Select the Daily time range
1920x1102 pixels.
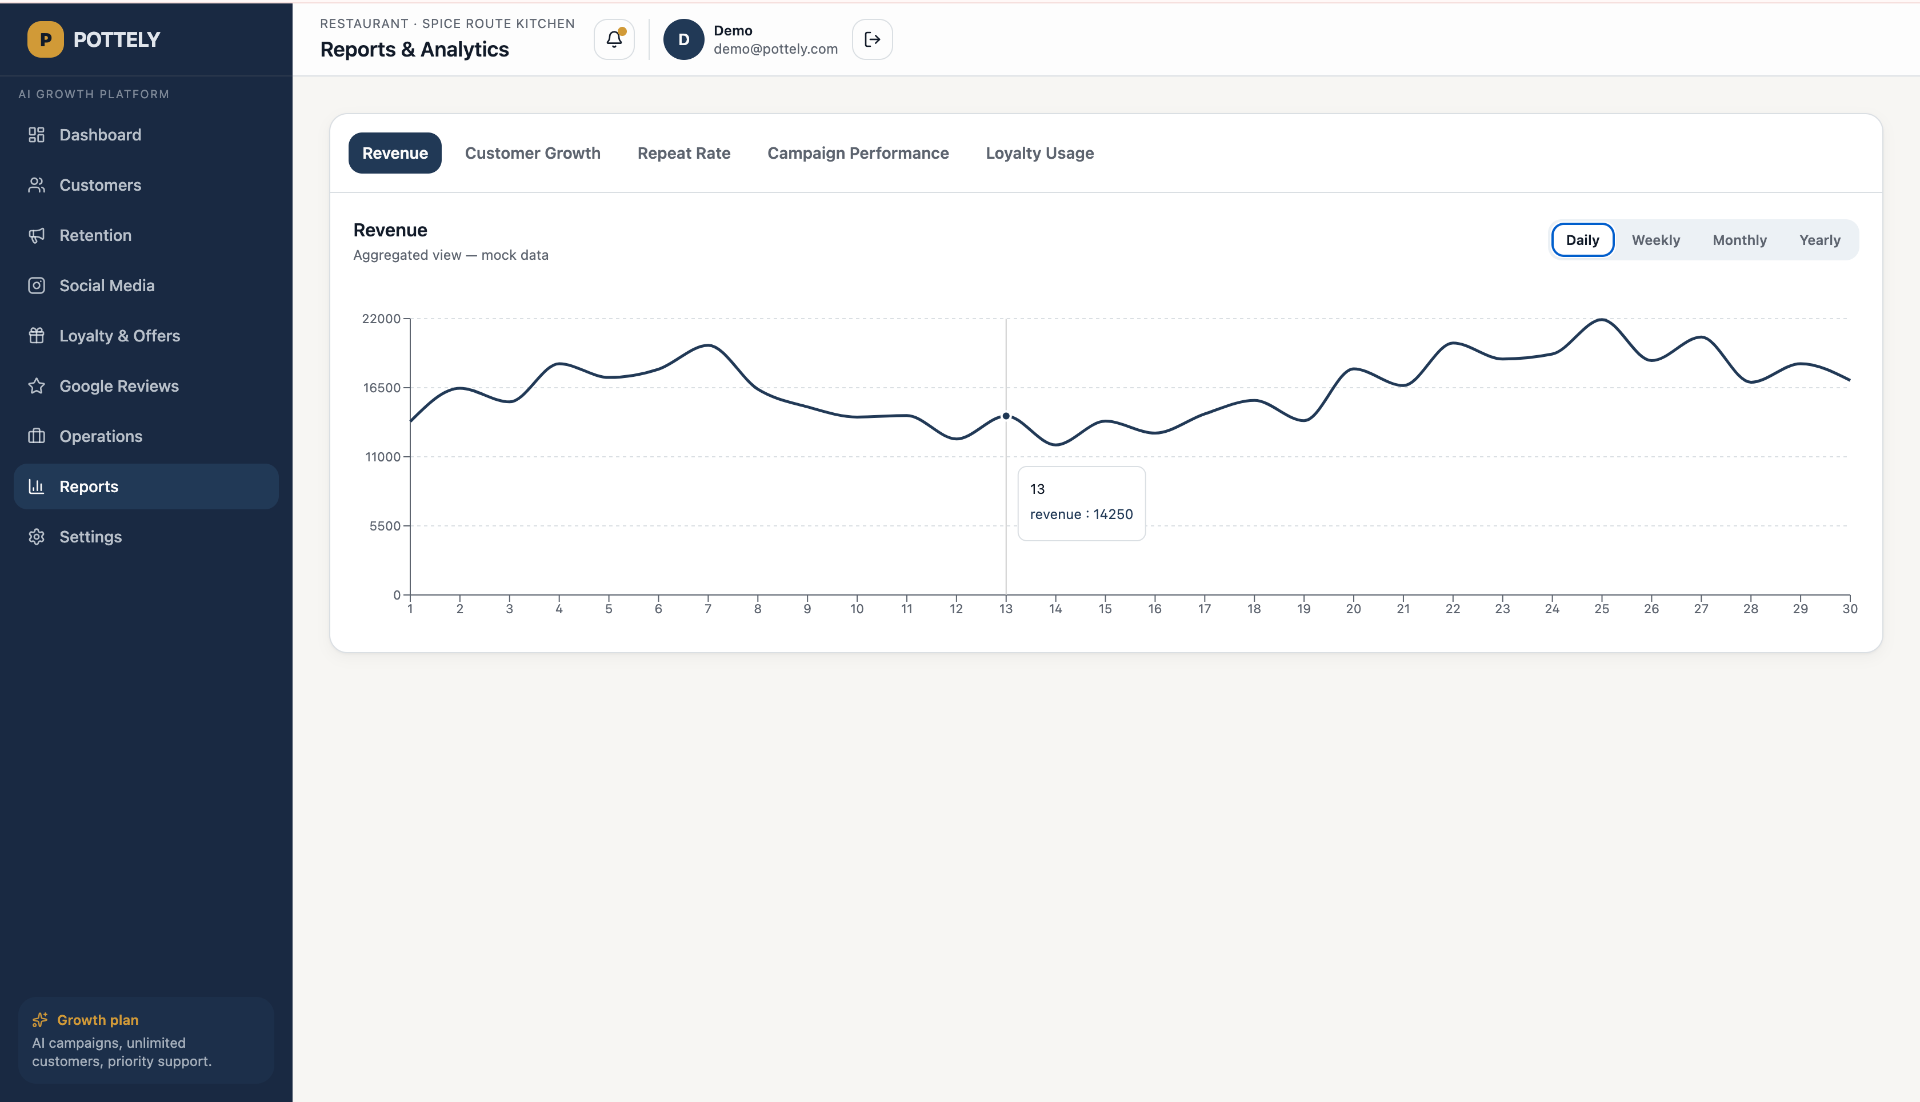(1582, 240)
